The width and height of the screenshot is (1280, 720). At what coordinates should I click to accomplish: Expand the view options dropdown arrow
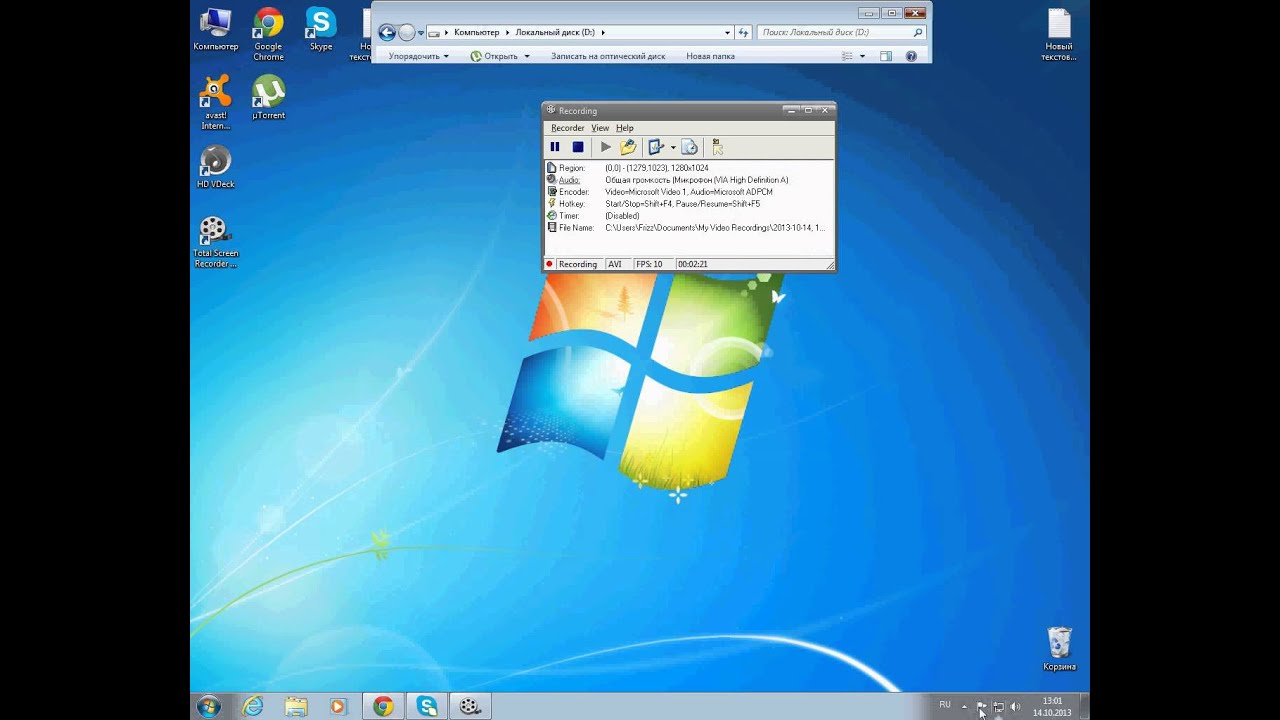coord(862,56)
